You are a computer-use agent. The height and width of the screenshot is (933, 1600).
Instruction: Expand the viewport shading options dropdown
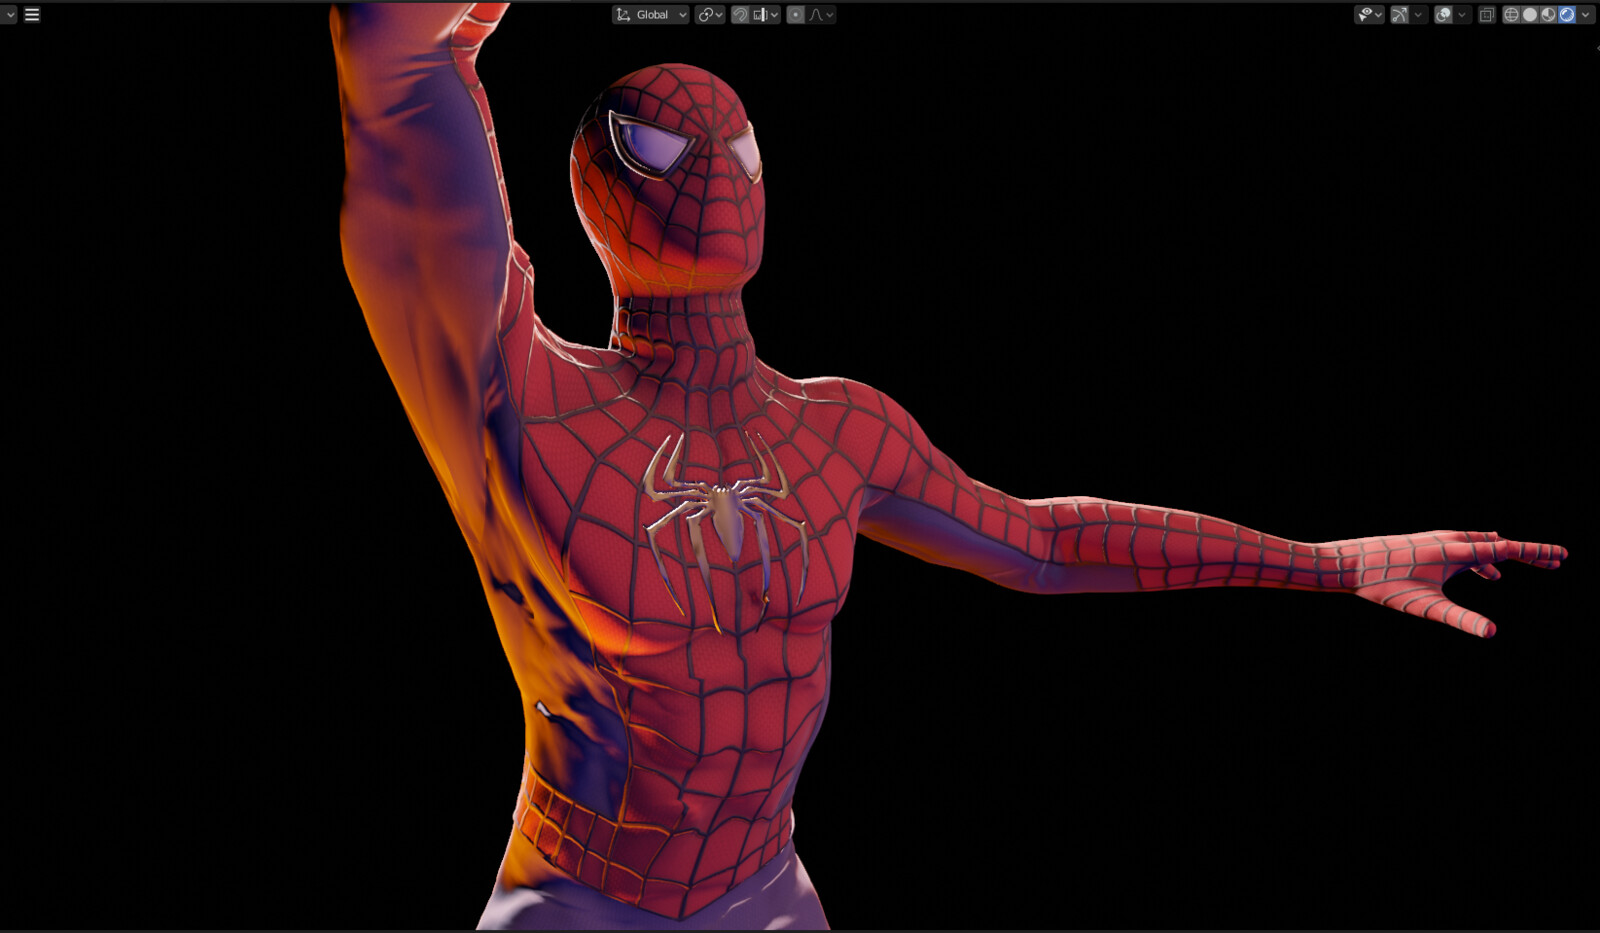tap(1585, 15)
